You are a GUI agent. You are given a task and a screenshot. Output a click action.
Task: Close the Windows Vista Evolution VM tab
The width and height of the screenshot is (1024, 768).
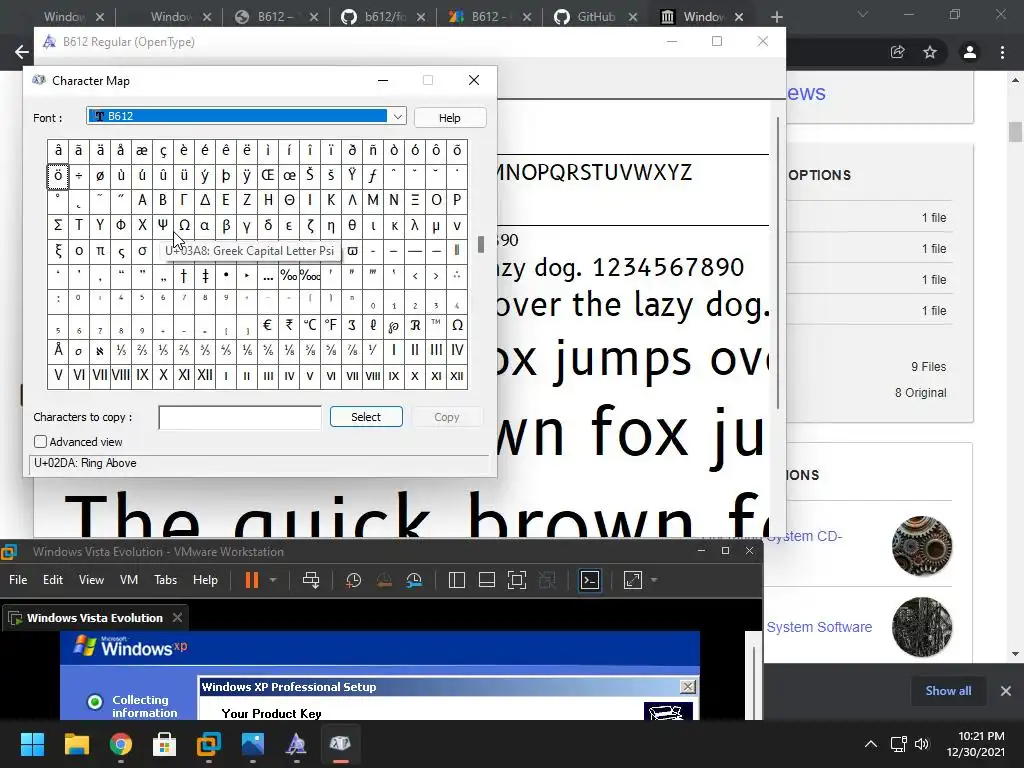(x=177, y=618)
